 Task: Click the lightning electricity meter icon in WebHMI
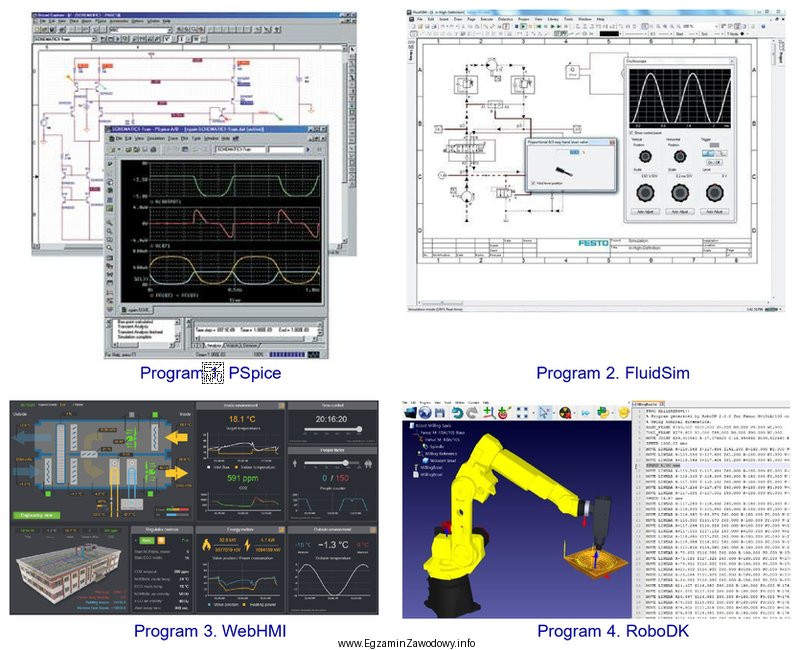coord(247,545)
